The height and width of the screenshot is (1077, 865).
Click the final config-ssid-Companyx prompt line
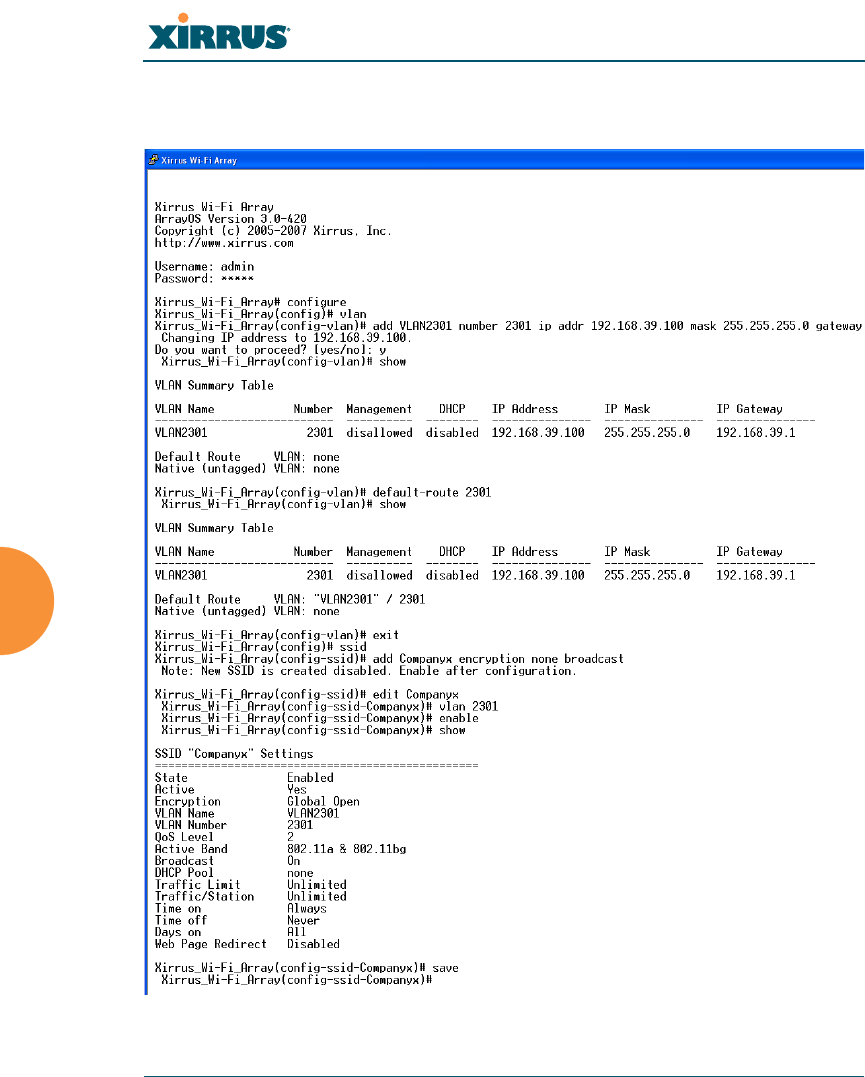tap(296, 980)
